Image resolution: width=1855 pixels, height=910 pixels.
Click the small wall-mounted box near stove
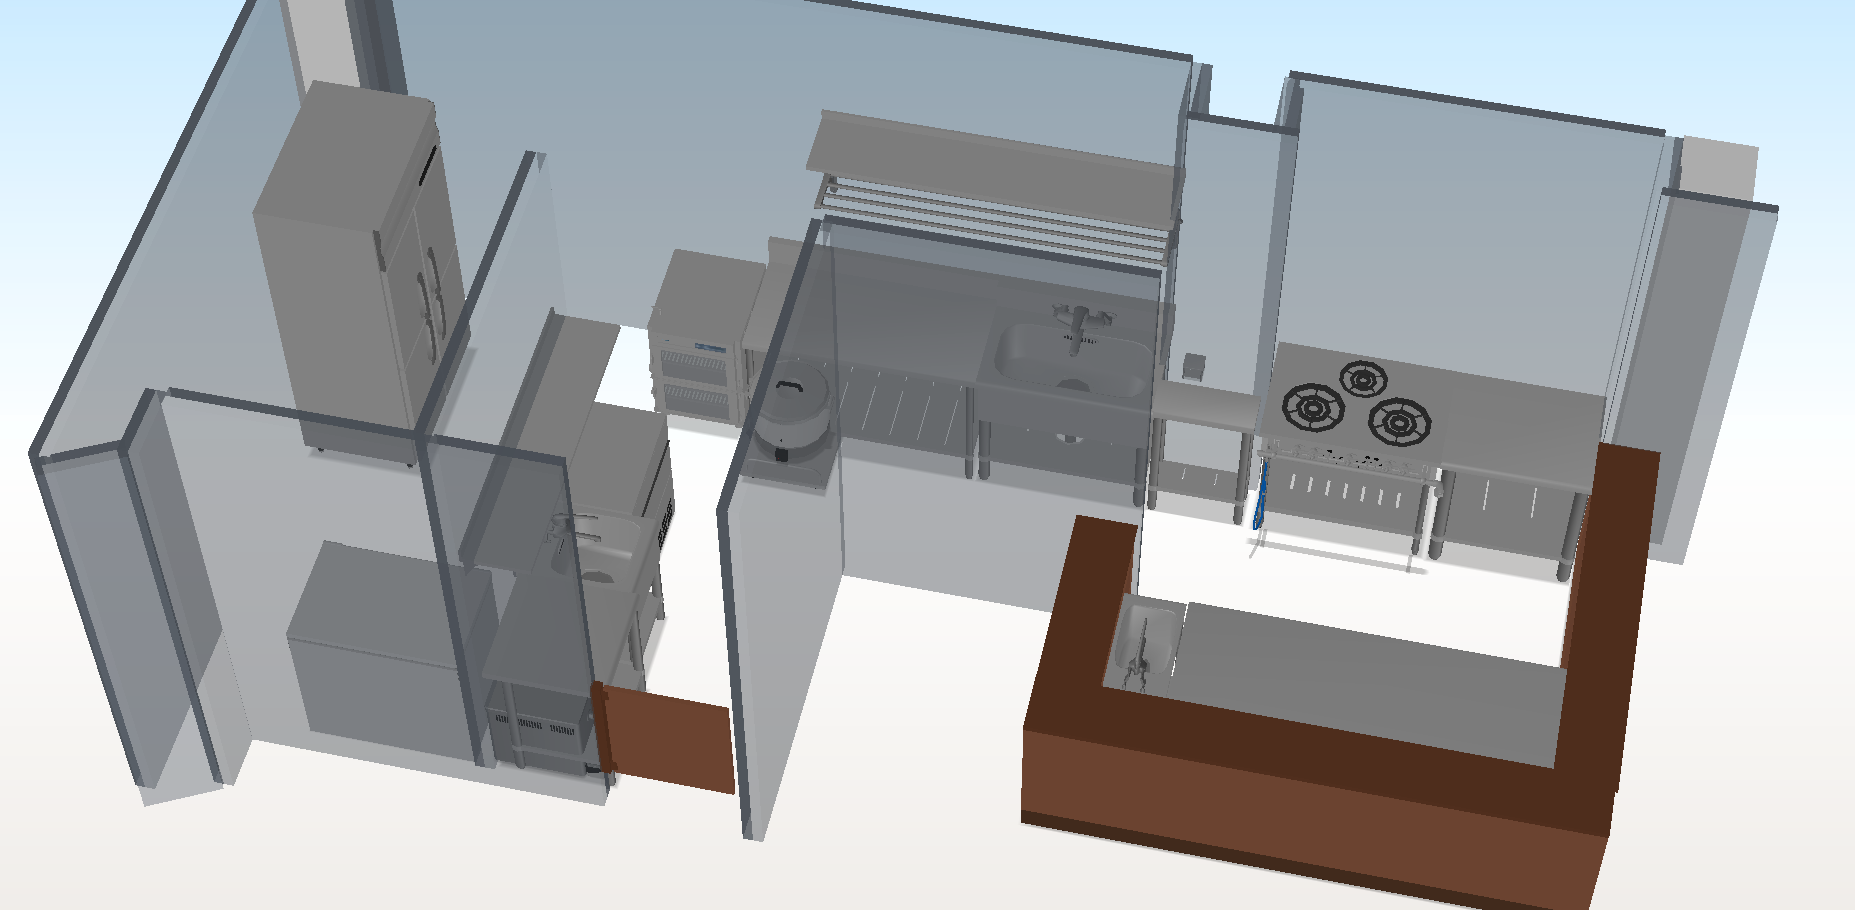(1193, 367)
